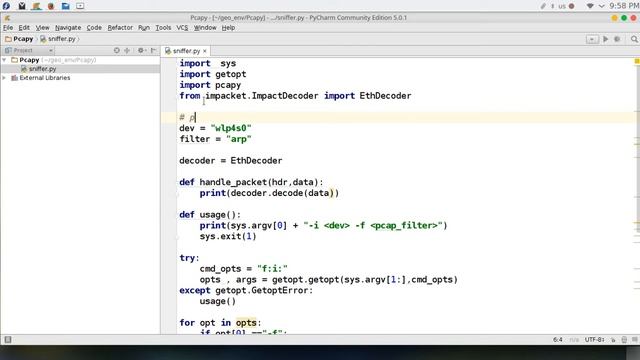Click the Search Everywhere magnifier icon
Viewport: 640px width, 360px height.
point(634,39)
